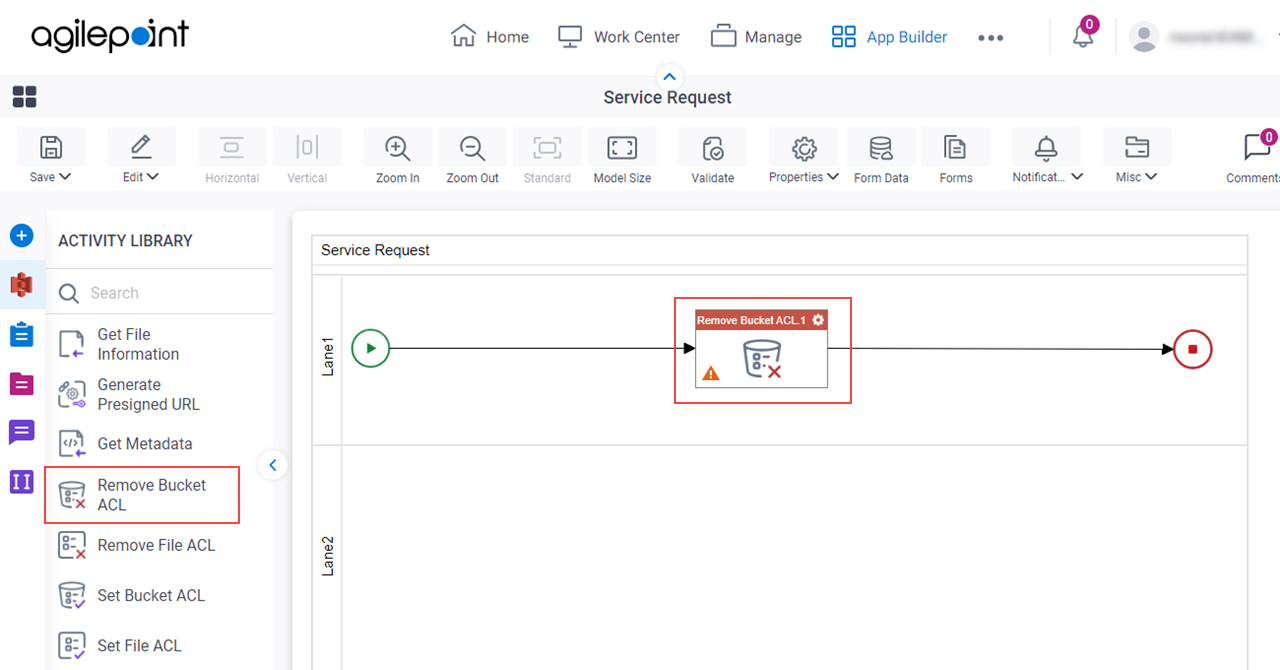Select Remove Bucket ACL library activity
Image resolution: width=1280 pixels, height=670 pixels.
pyautogui.click(x=142, y=494)
